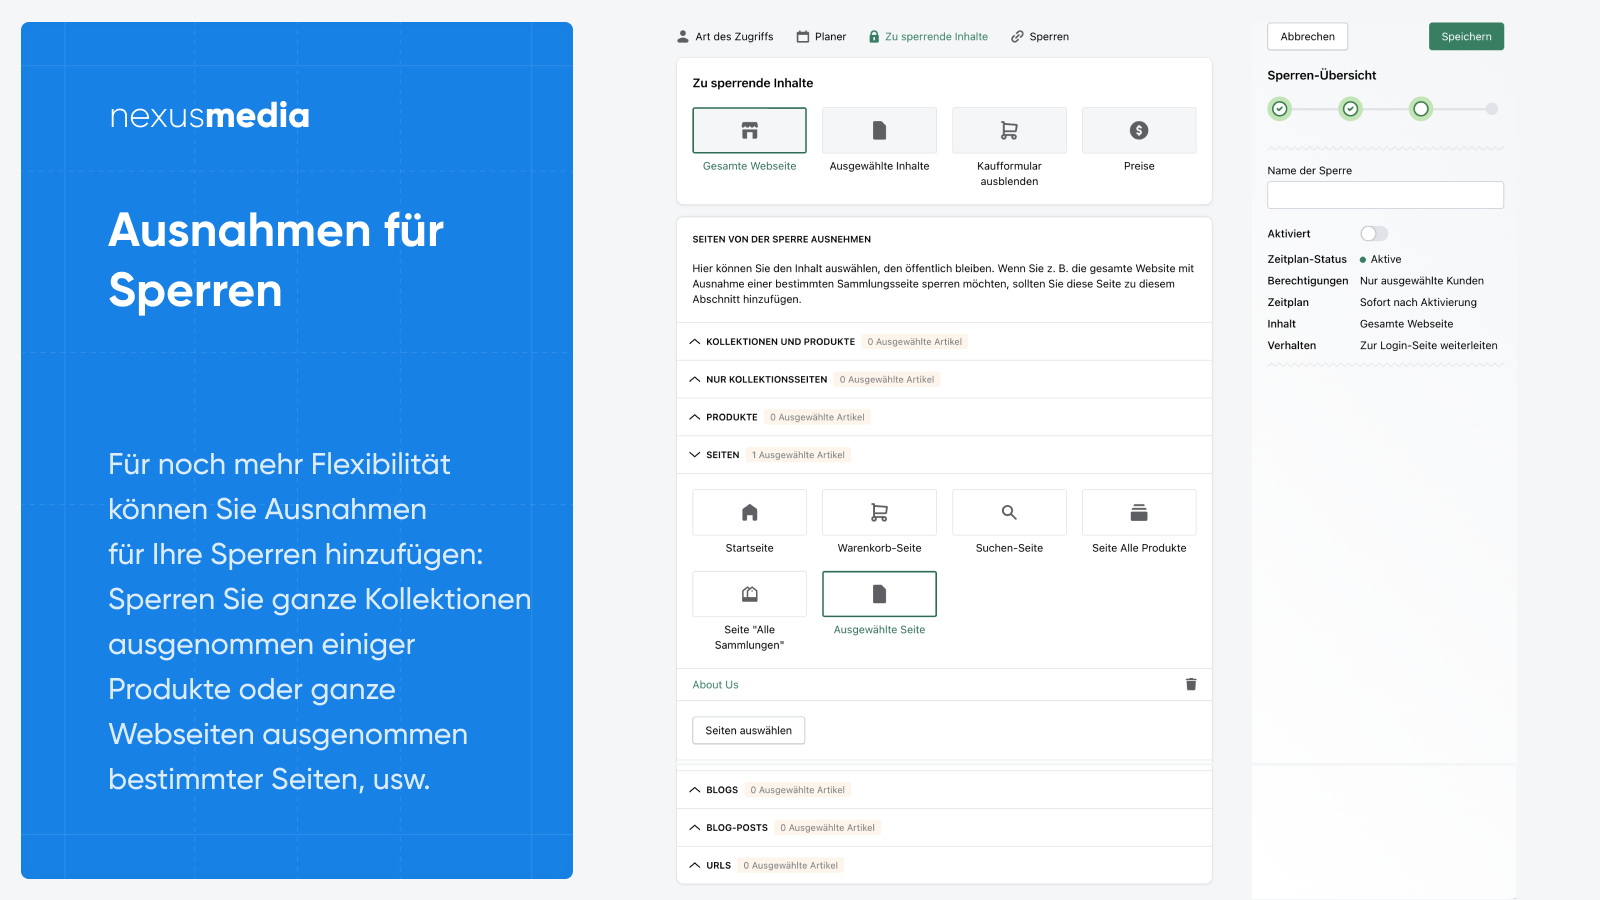Viewport: 1600px width, 900px height.
Task: Click the calendar icon beside Planer
Action: click(x=802, y=36)
